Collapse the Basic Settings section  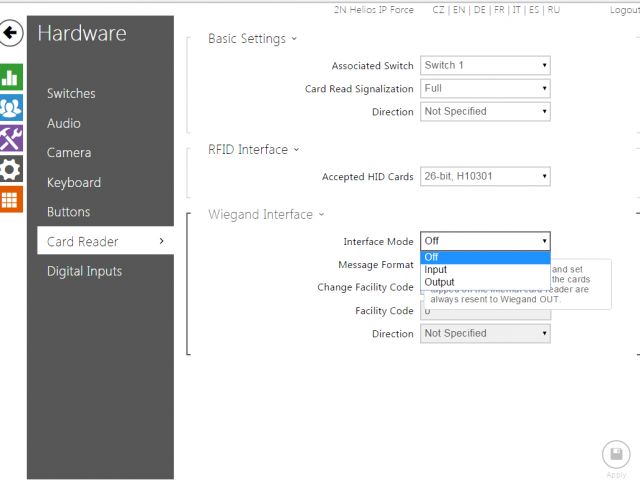coord(252,39)
